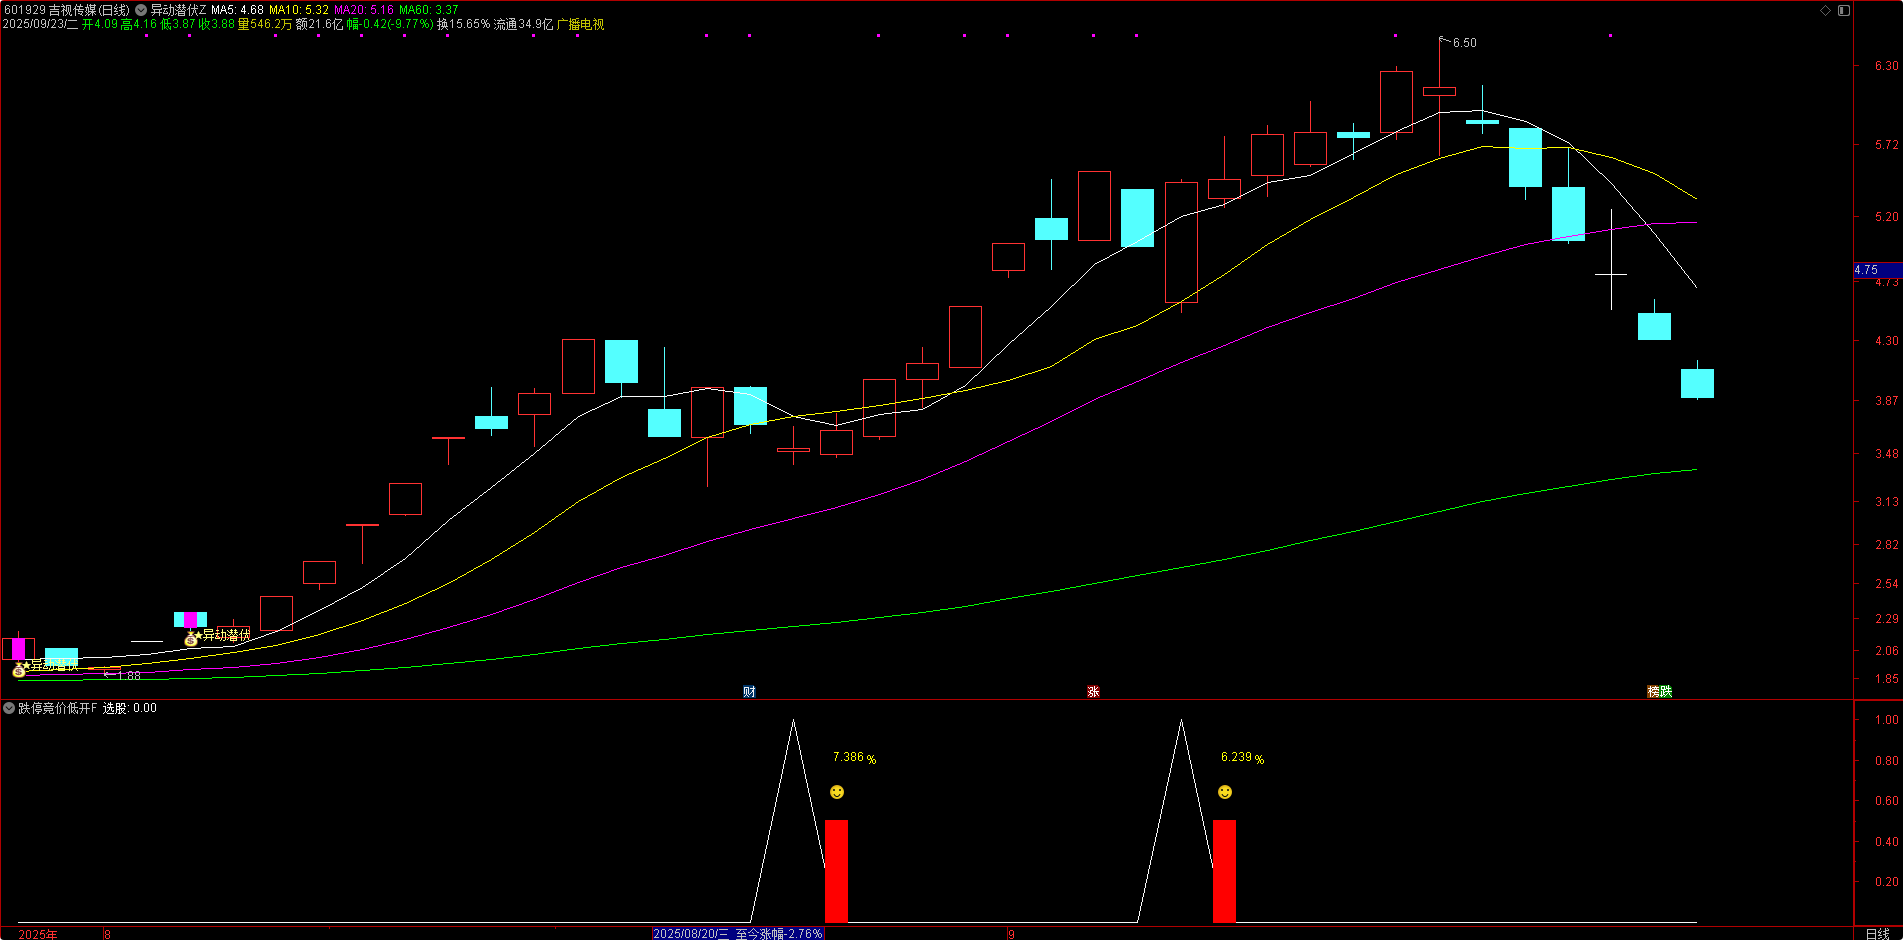Viewport: 1903px width, 940px height.
Task: Click the 601929 吉视传媒 stock title
Action: point(66,10)
